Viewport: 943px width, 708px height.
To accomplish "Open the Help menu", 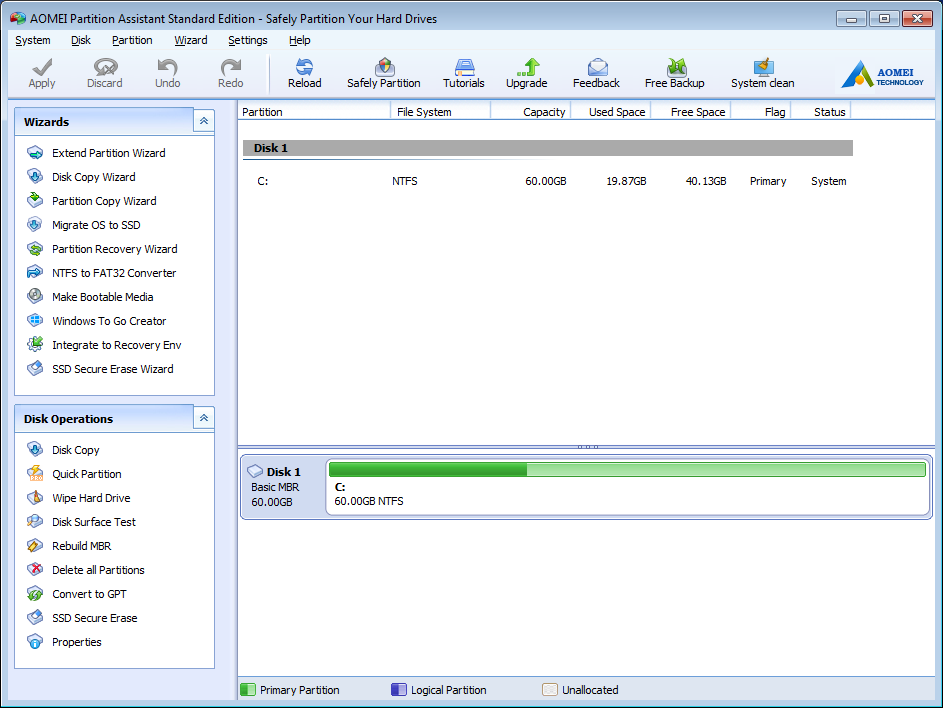I will point(299,40).
